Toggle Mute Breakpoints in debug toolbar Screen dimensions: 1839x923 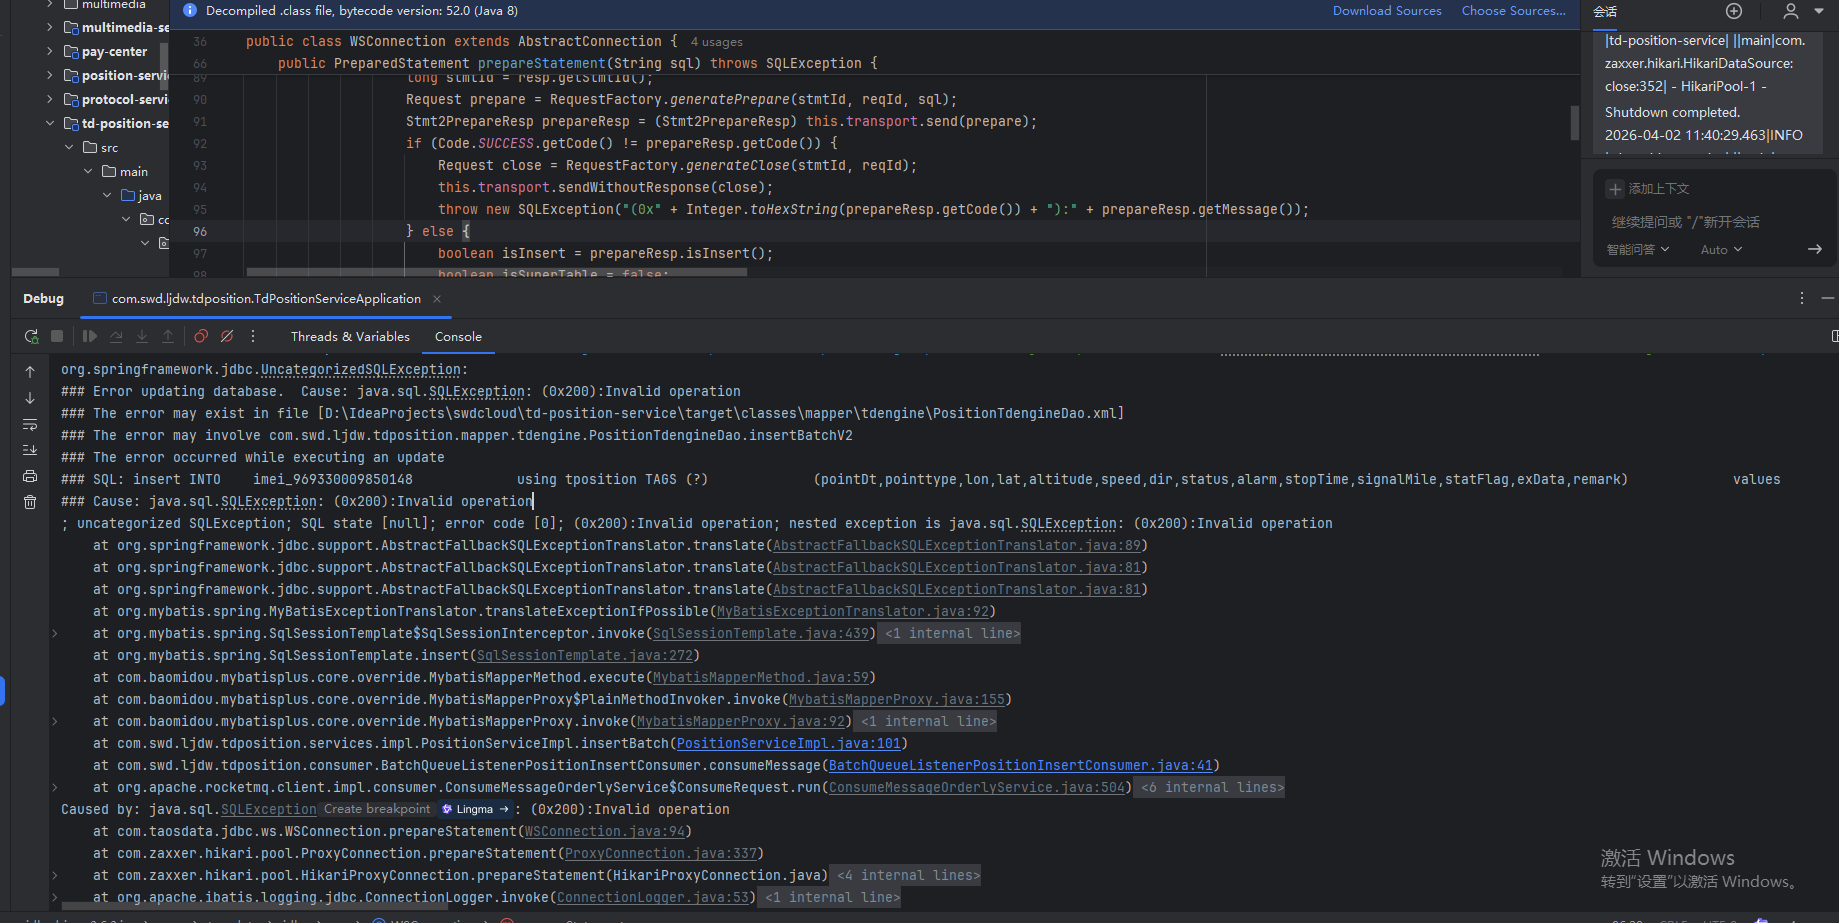pos(227,337)
